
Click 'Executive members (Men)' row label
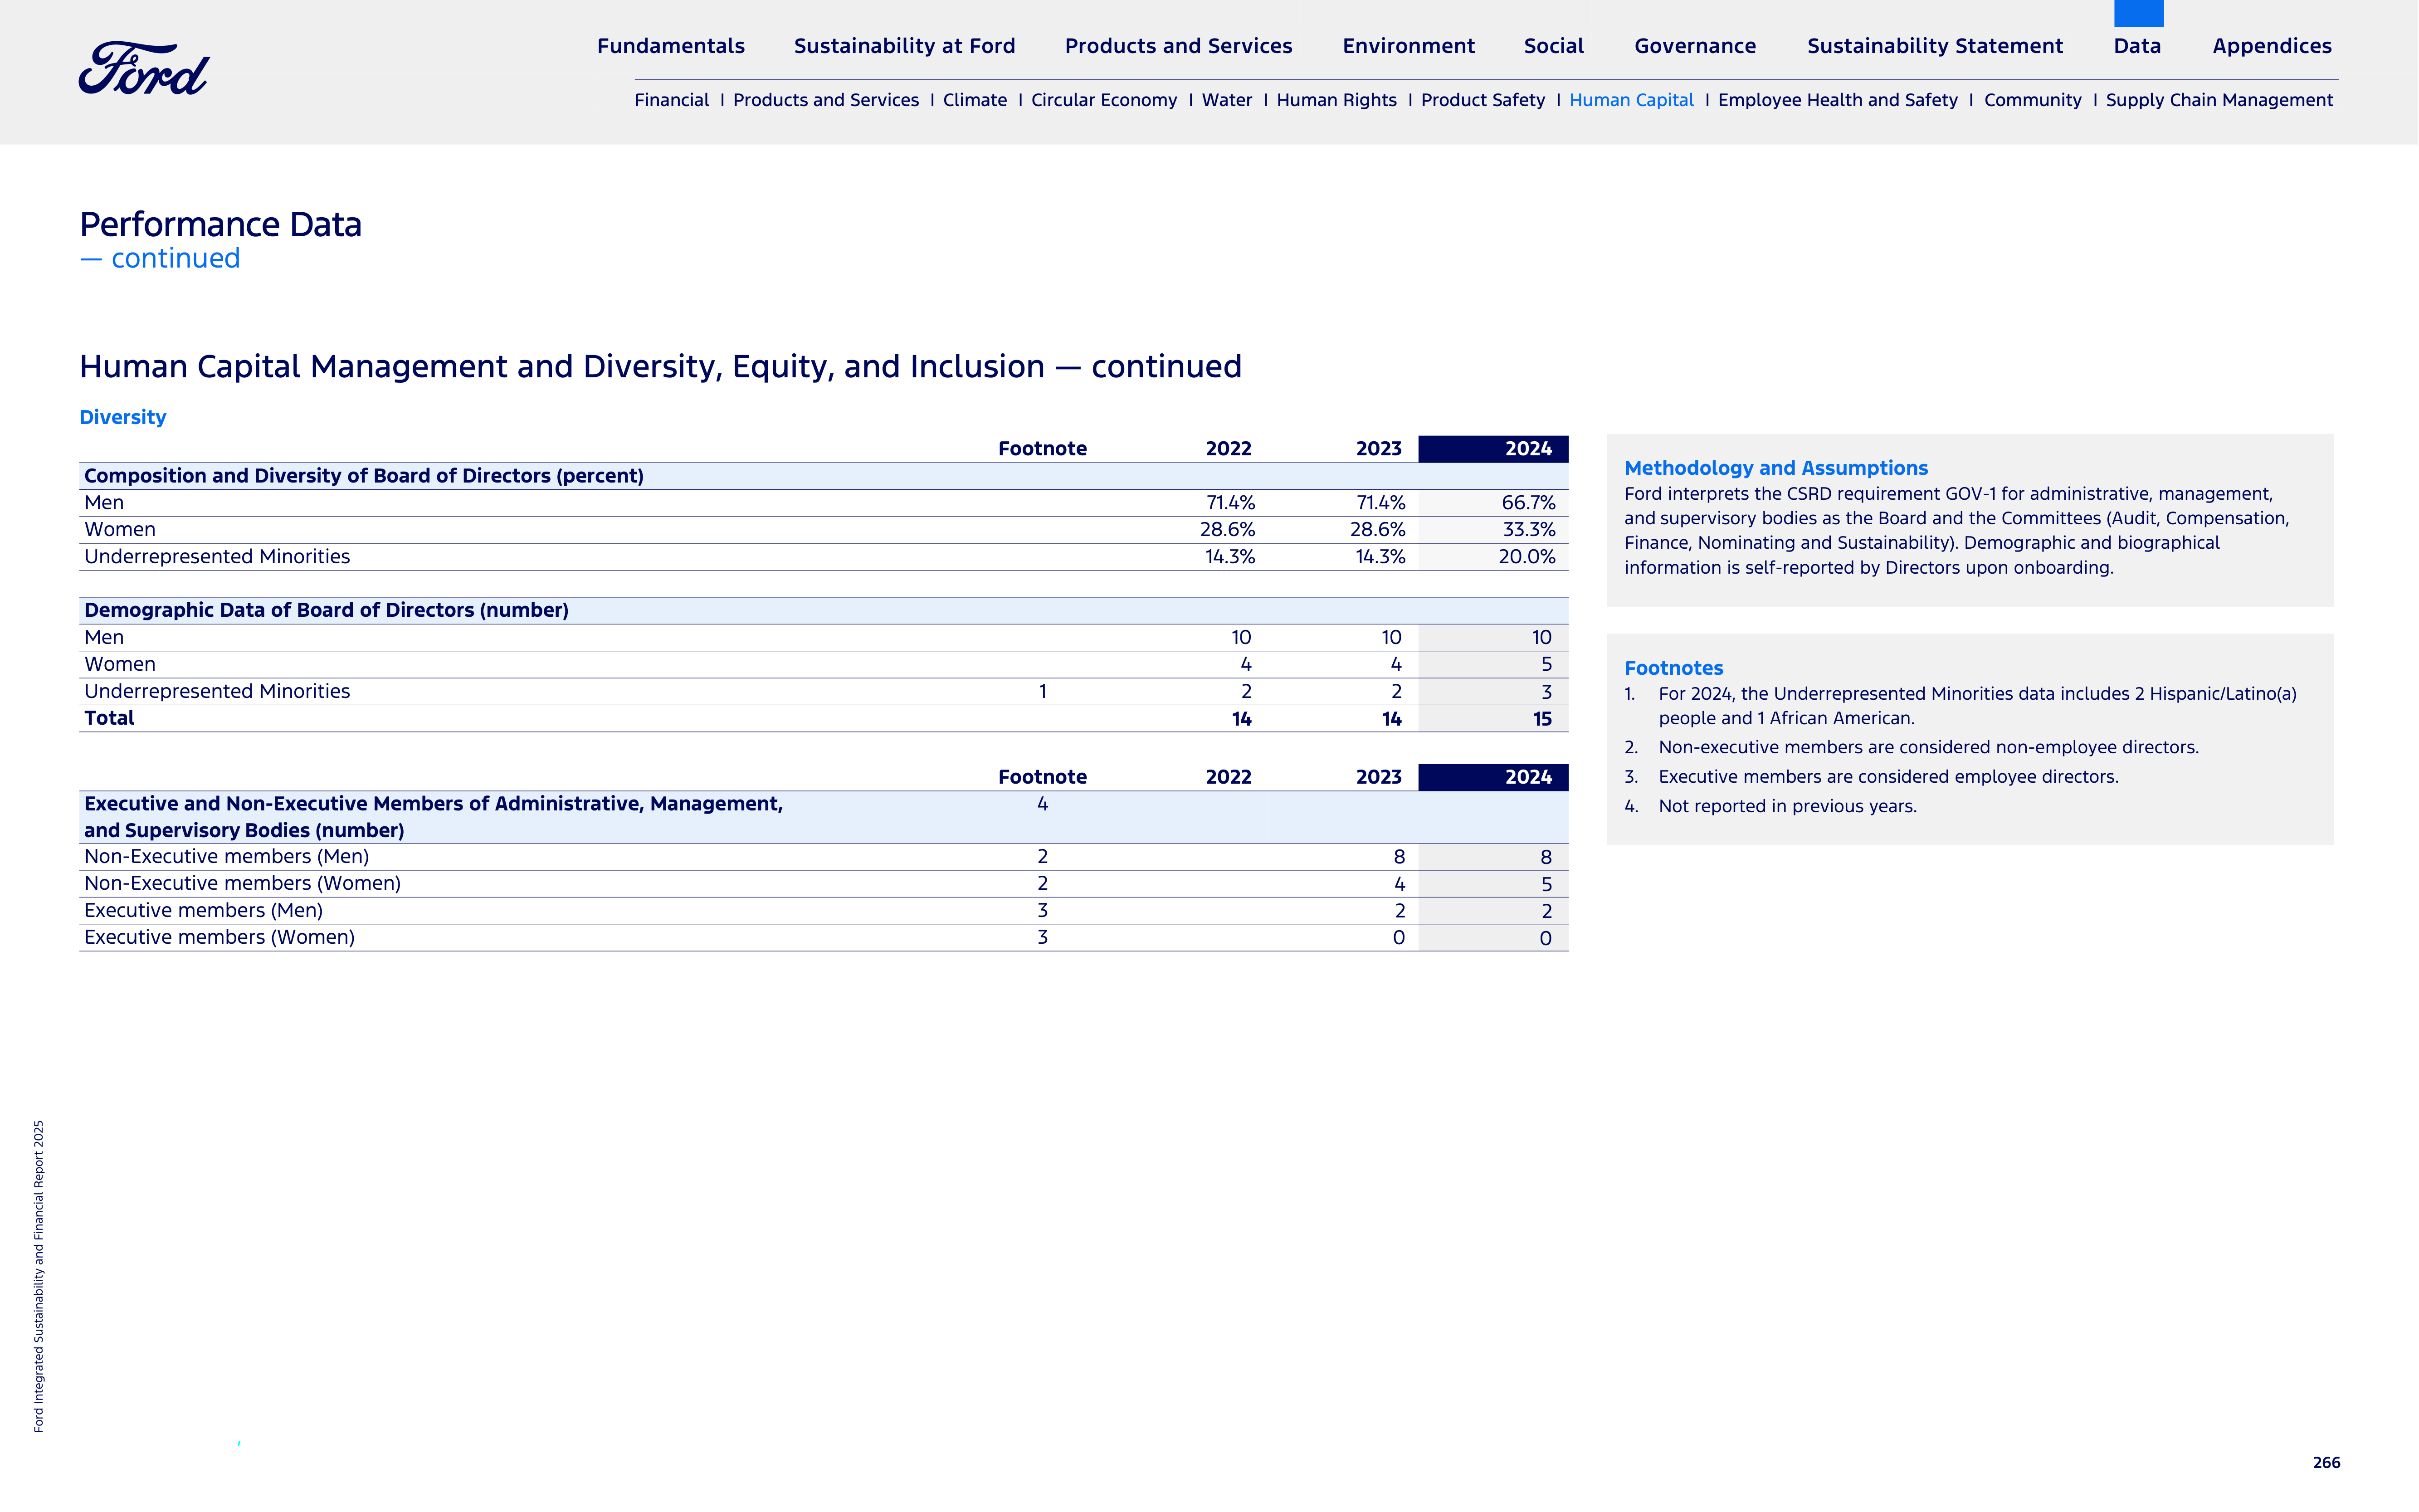tap(203, 911)
